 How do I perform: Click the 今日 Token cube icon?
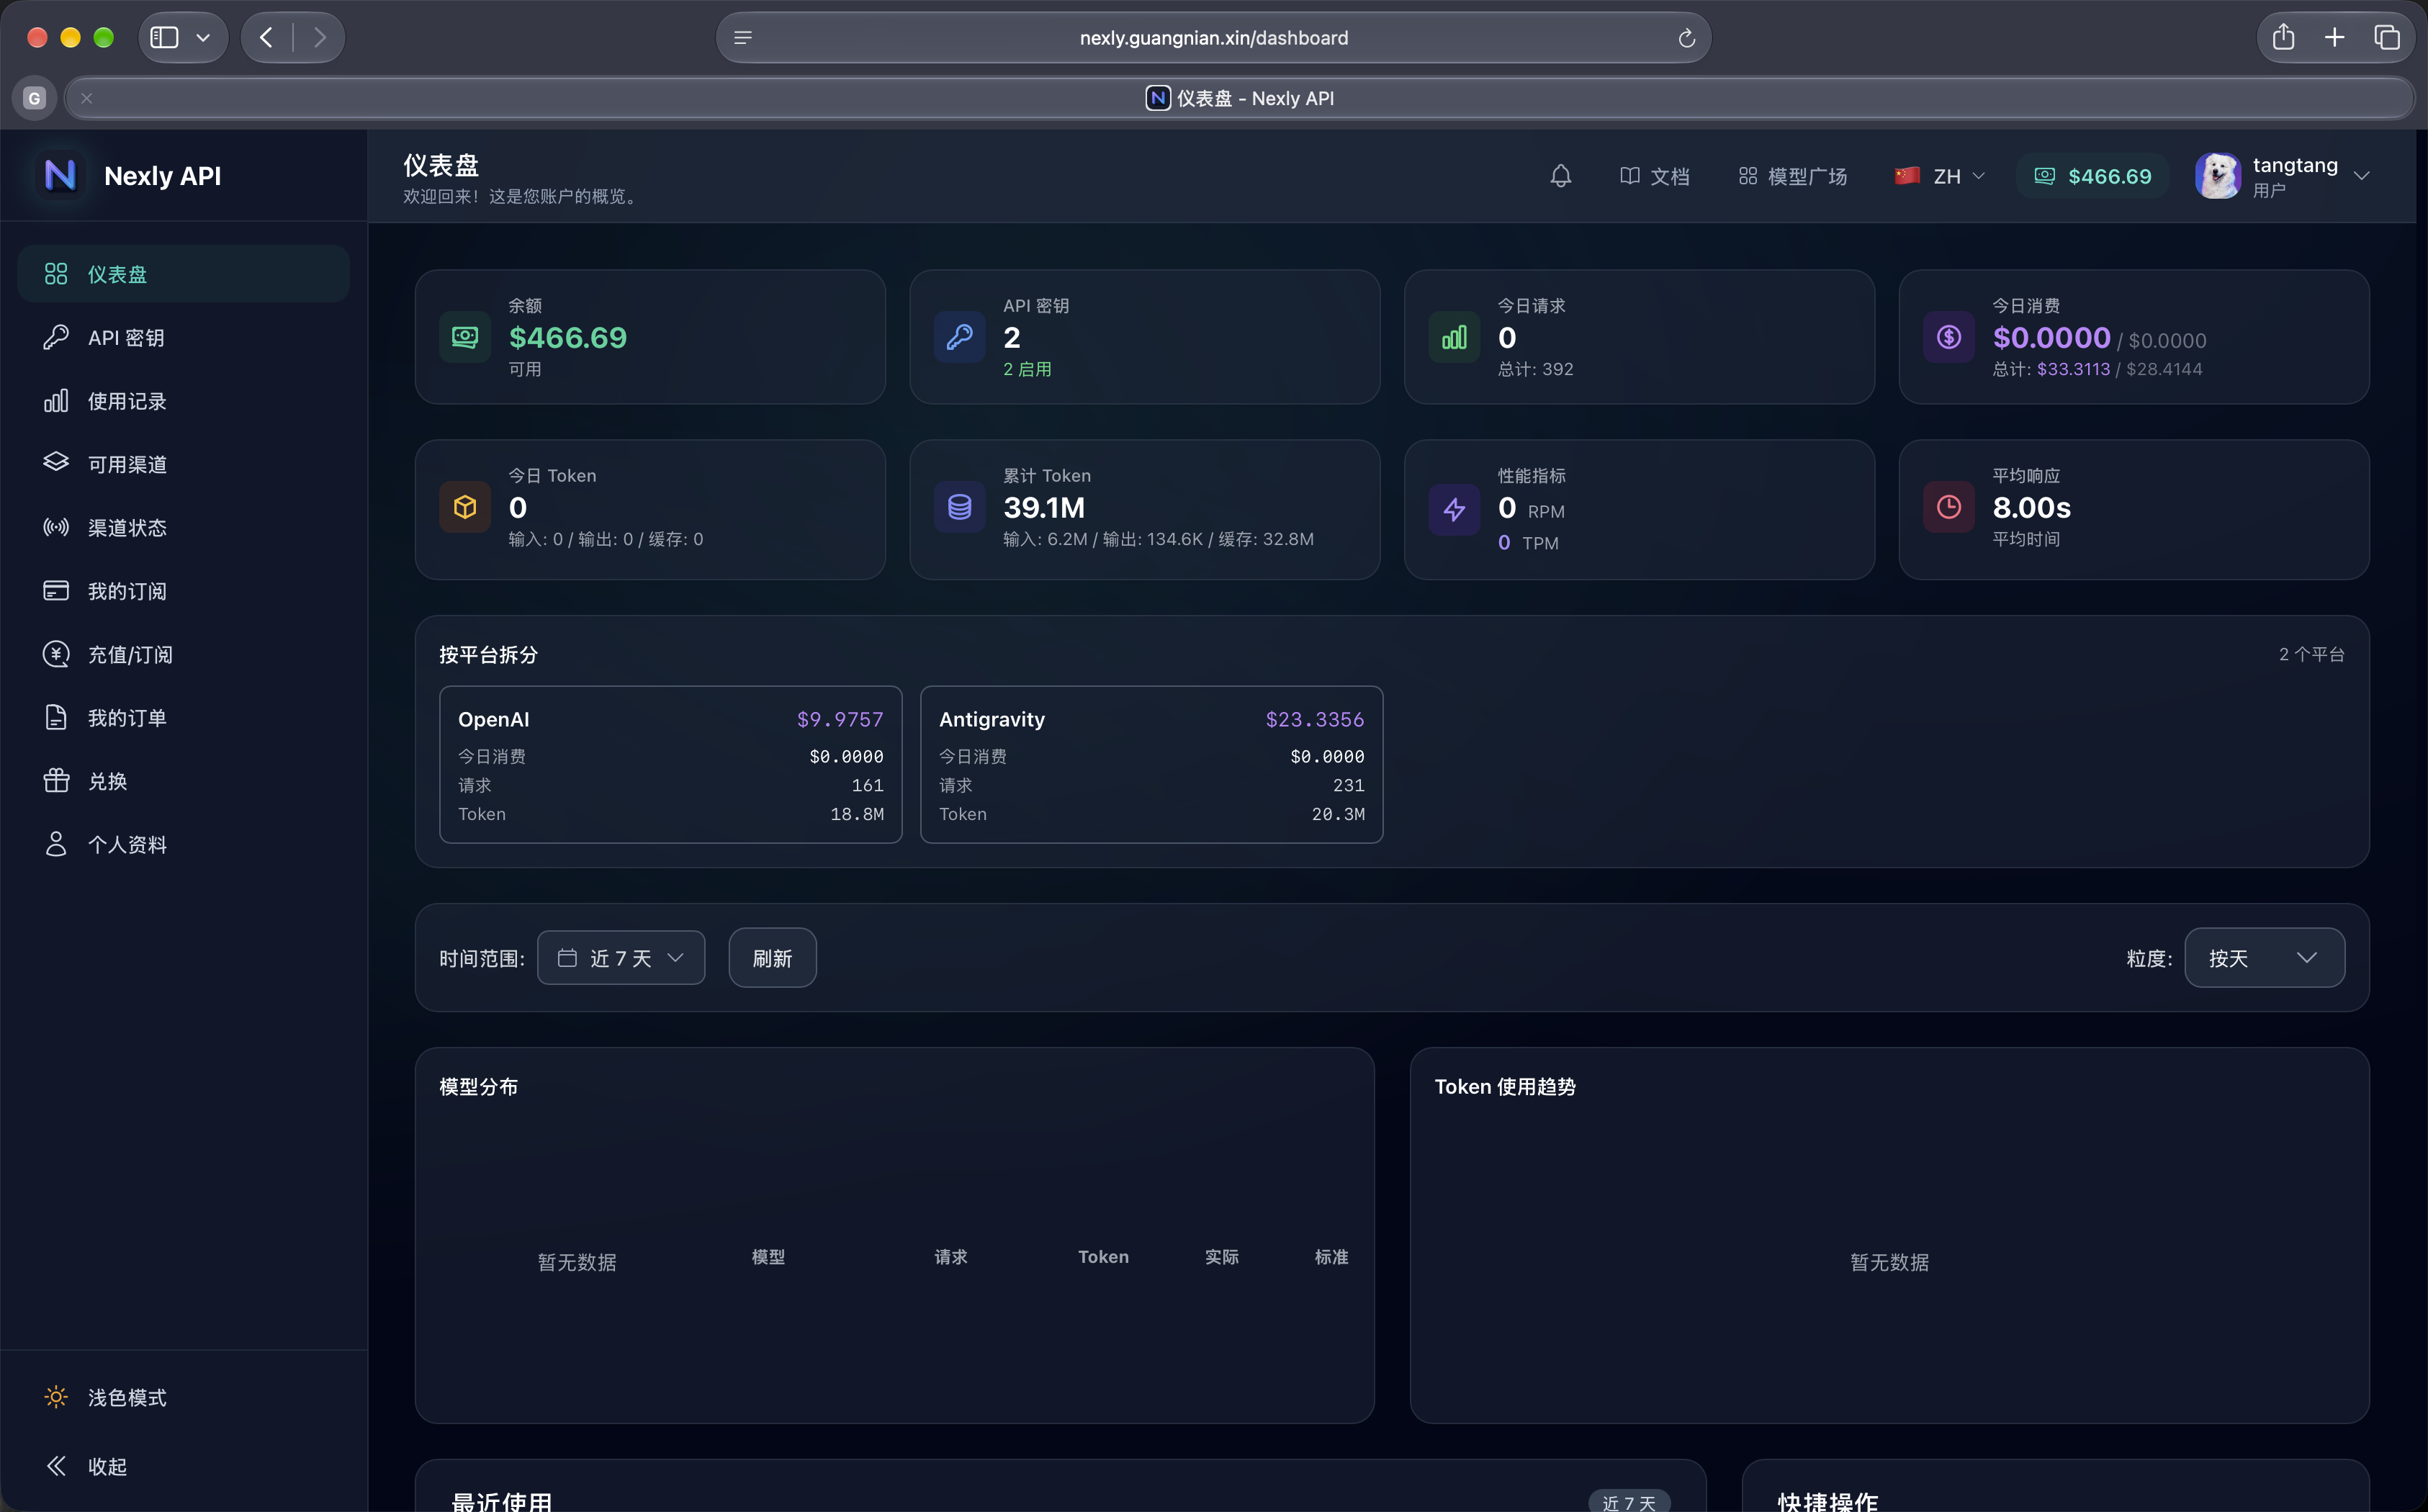(x=465, y=507)
